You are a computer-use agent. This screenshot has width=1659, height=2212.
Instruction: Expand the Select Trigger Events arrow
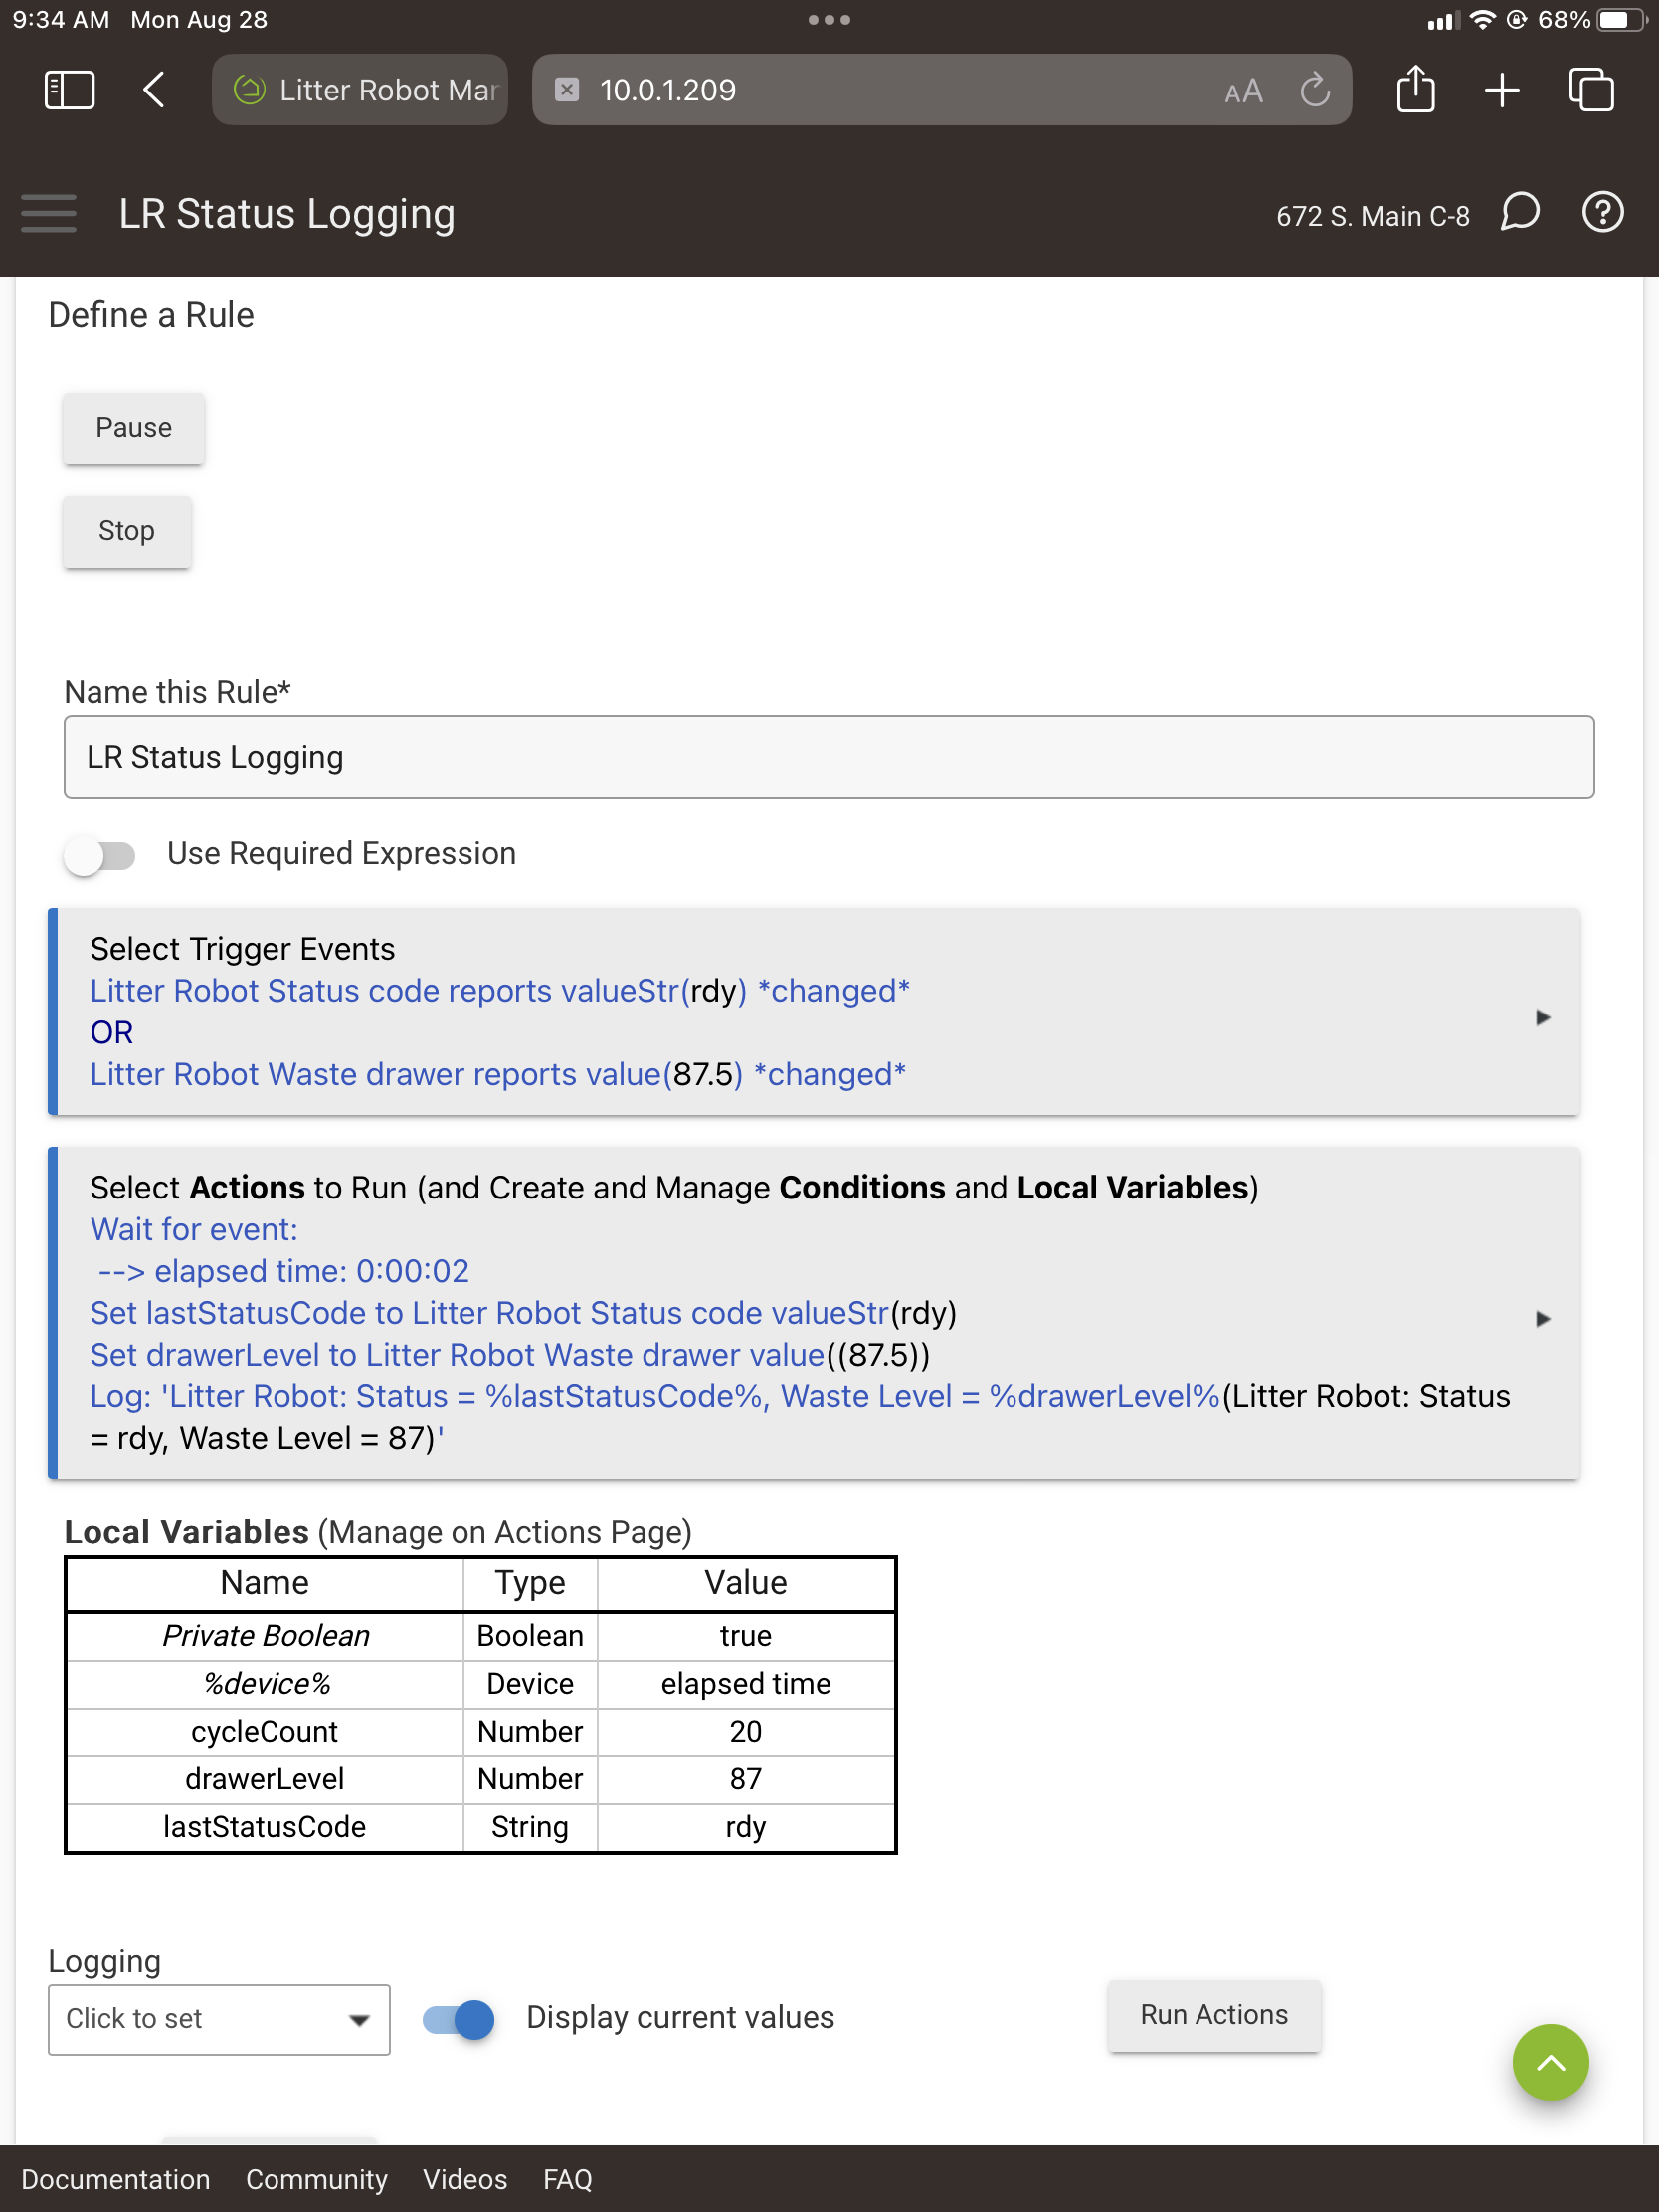click(1542, 1017)
